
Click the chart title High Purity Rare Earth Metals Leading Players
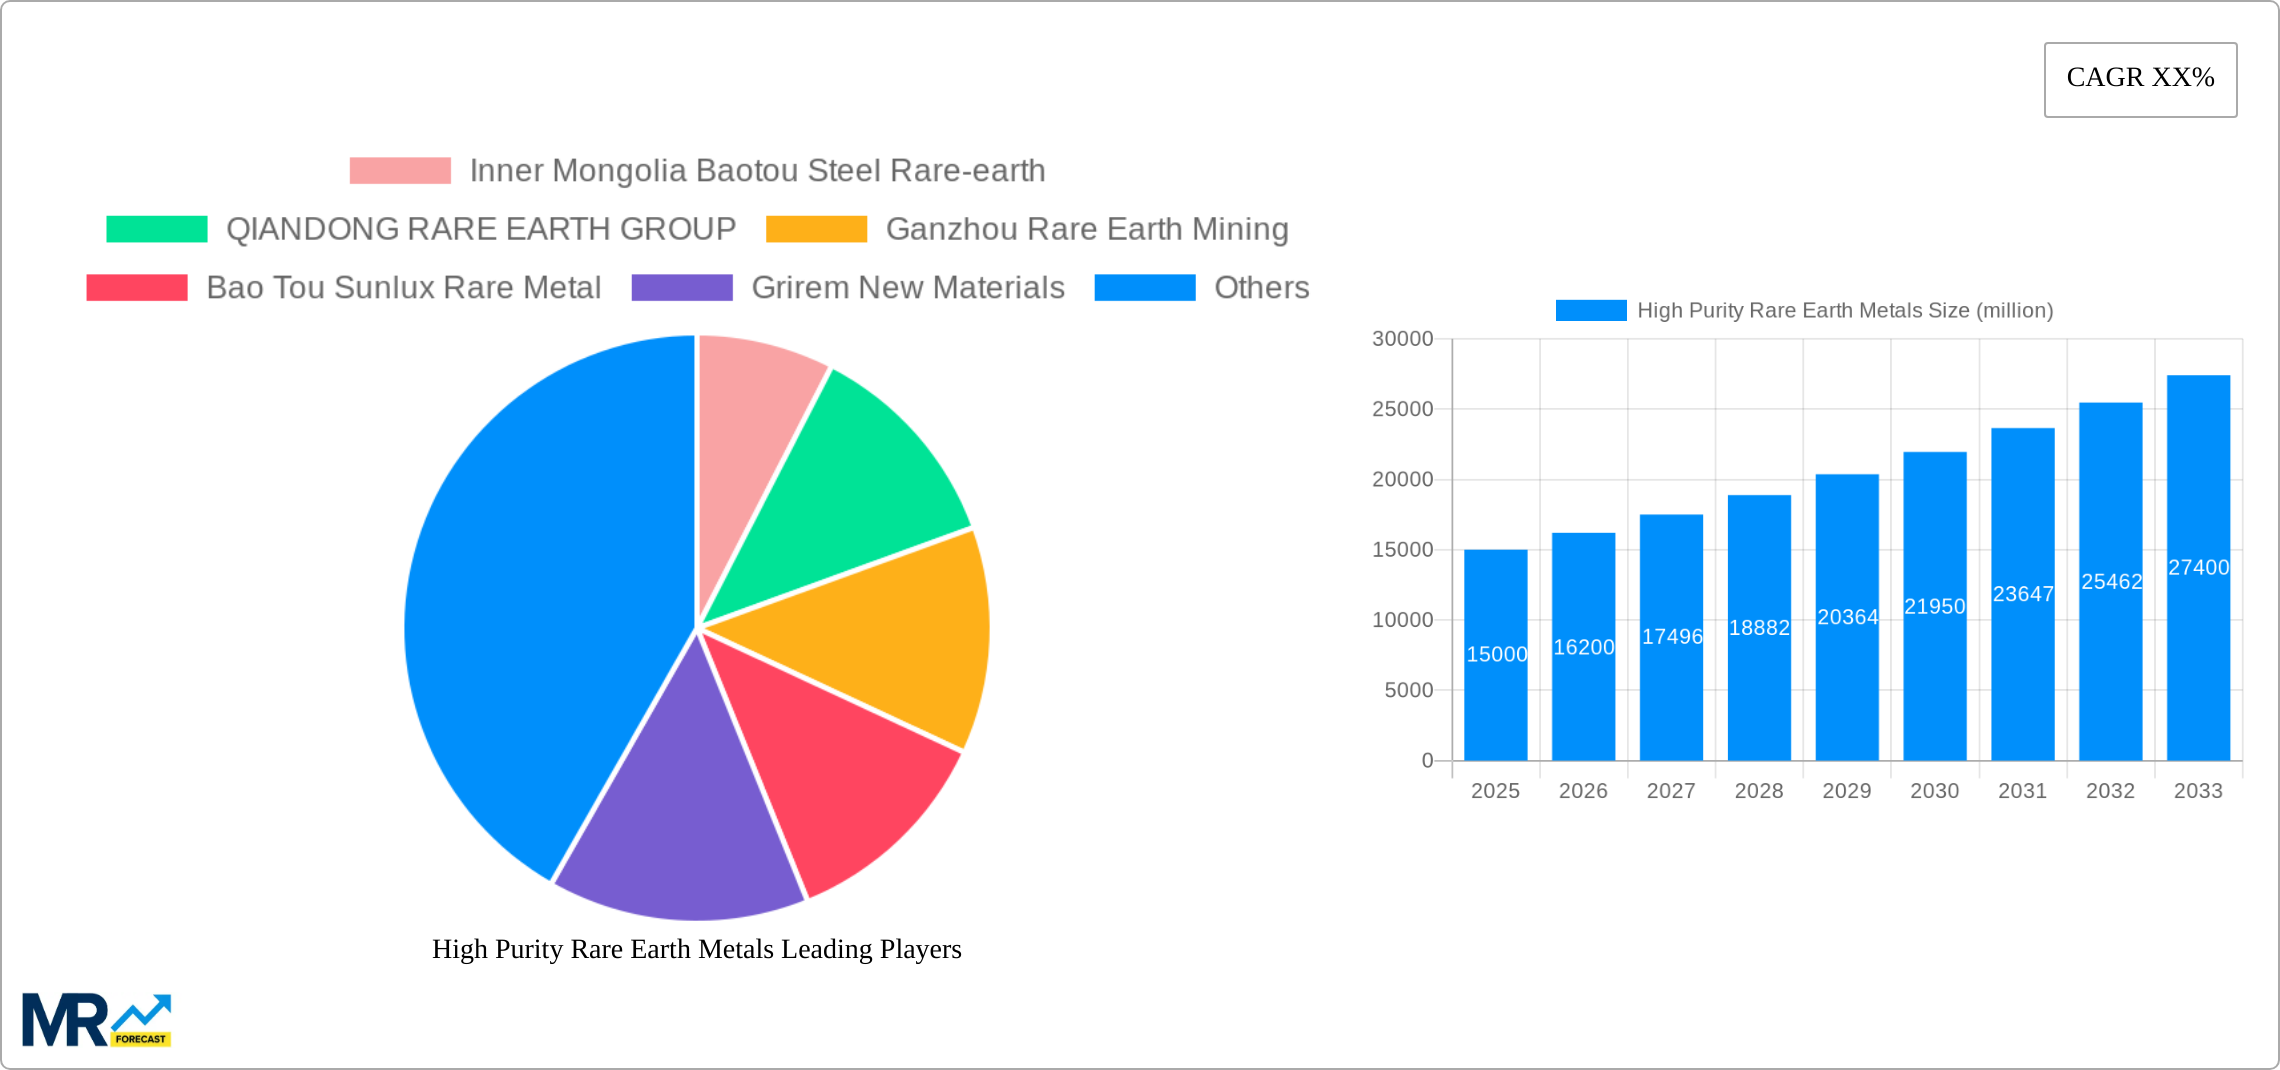[x=697, y=950]
